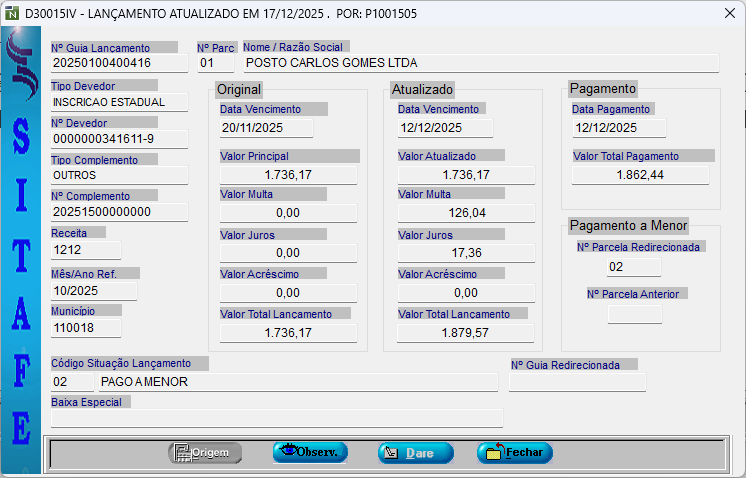This screenshot has height=478, width=746.
Task: Select the Nº Parcela Redirecionada field
Action: (x=634, y=267)
